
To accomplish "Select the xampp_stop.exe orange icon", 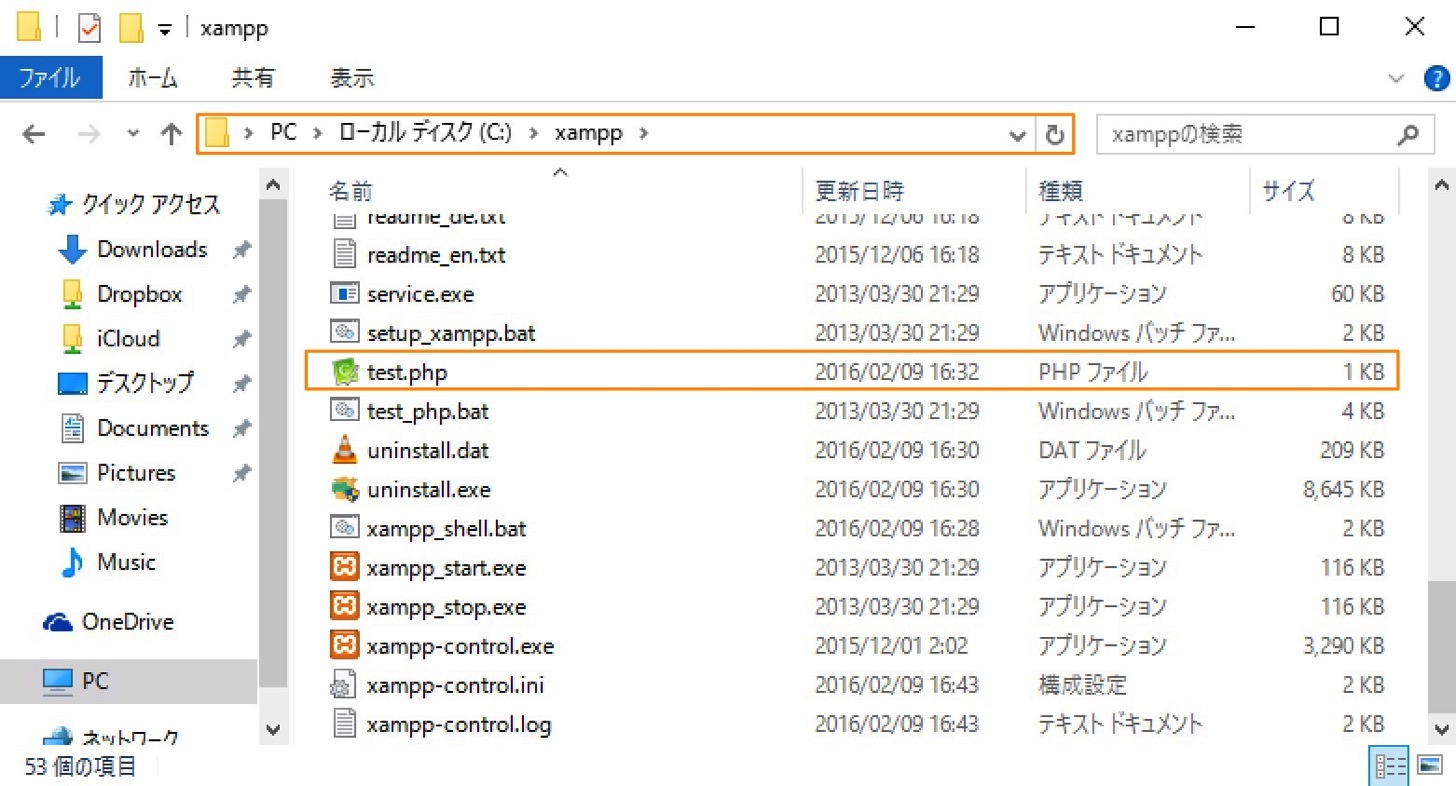I will [344, 607].
